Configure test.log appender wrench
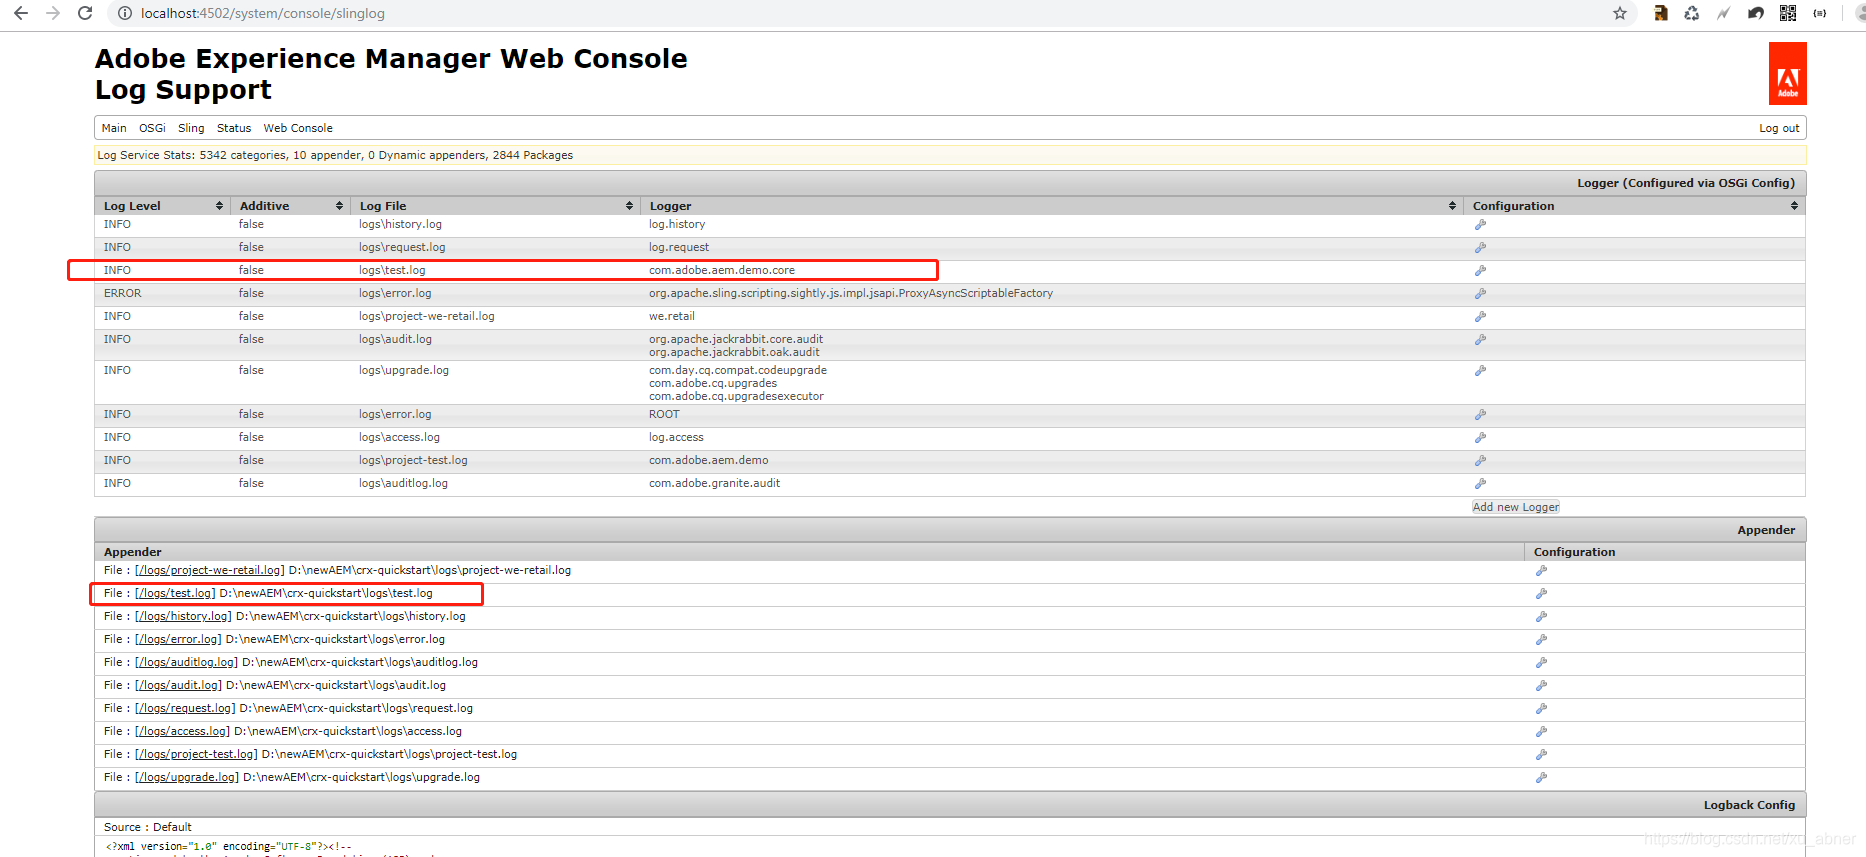Image resolution: width=1866 pixels, height=857 pixels. (1541, 594)
